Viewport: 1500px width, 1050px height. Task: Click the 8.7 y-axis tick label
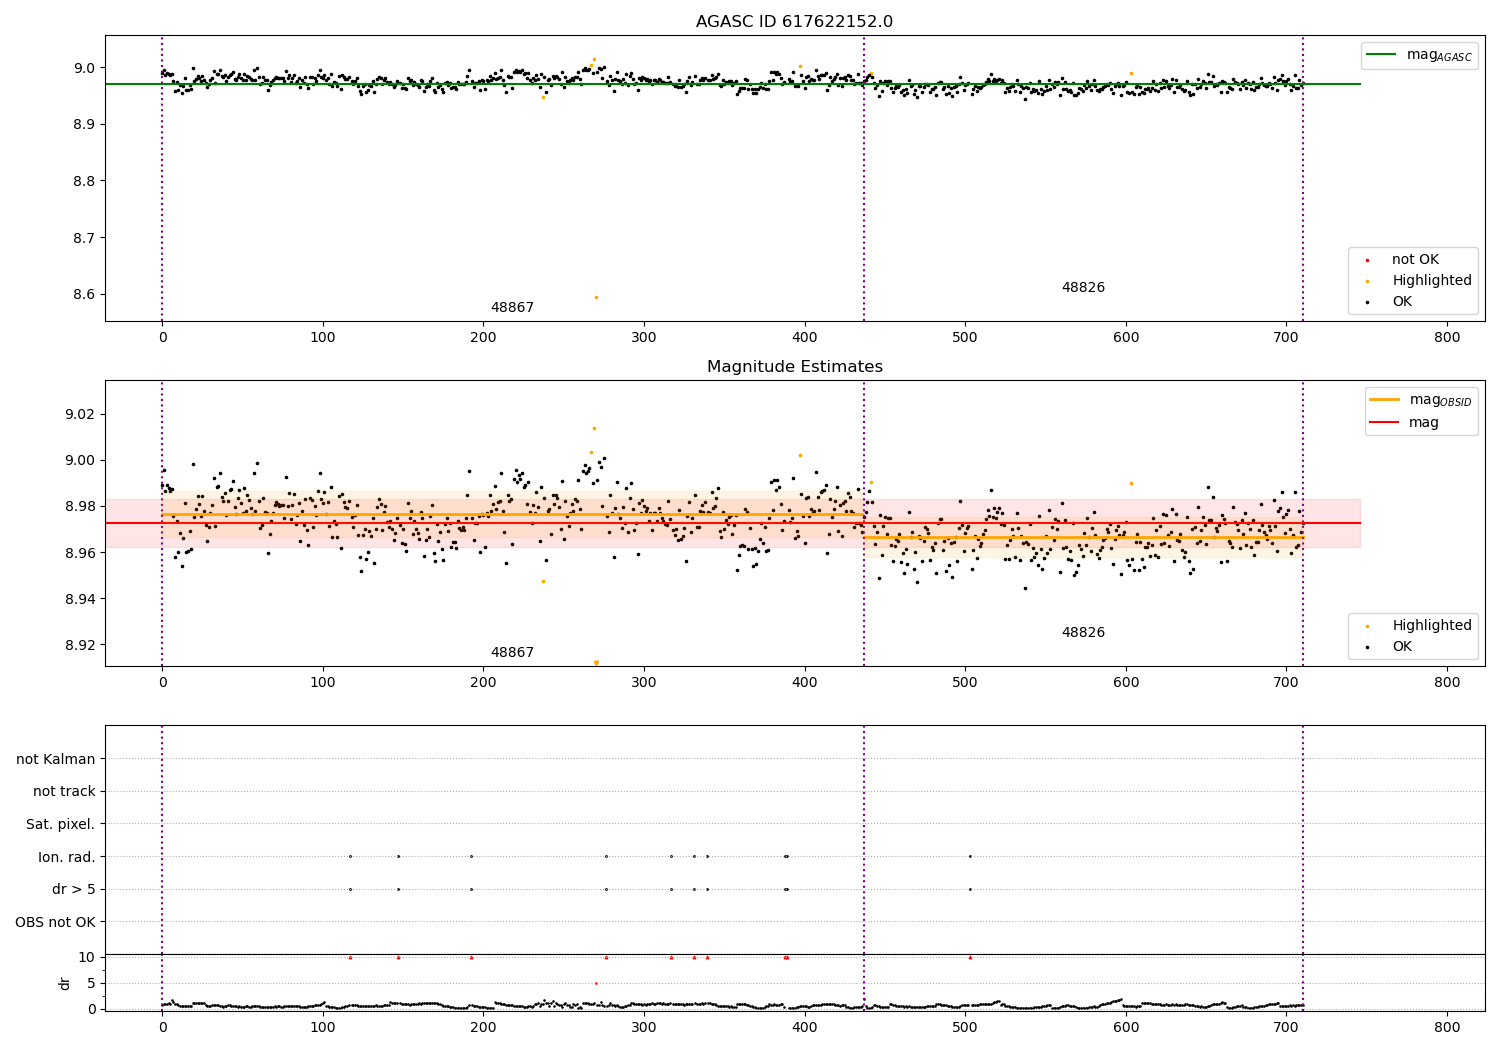point(83,238)
